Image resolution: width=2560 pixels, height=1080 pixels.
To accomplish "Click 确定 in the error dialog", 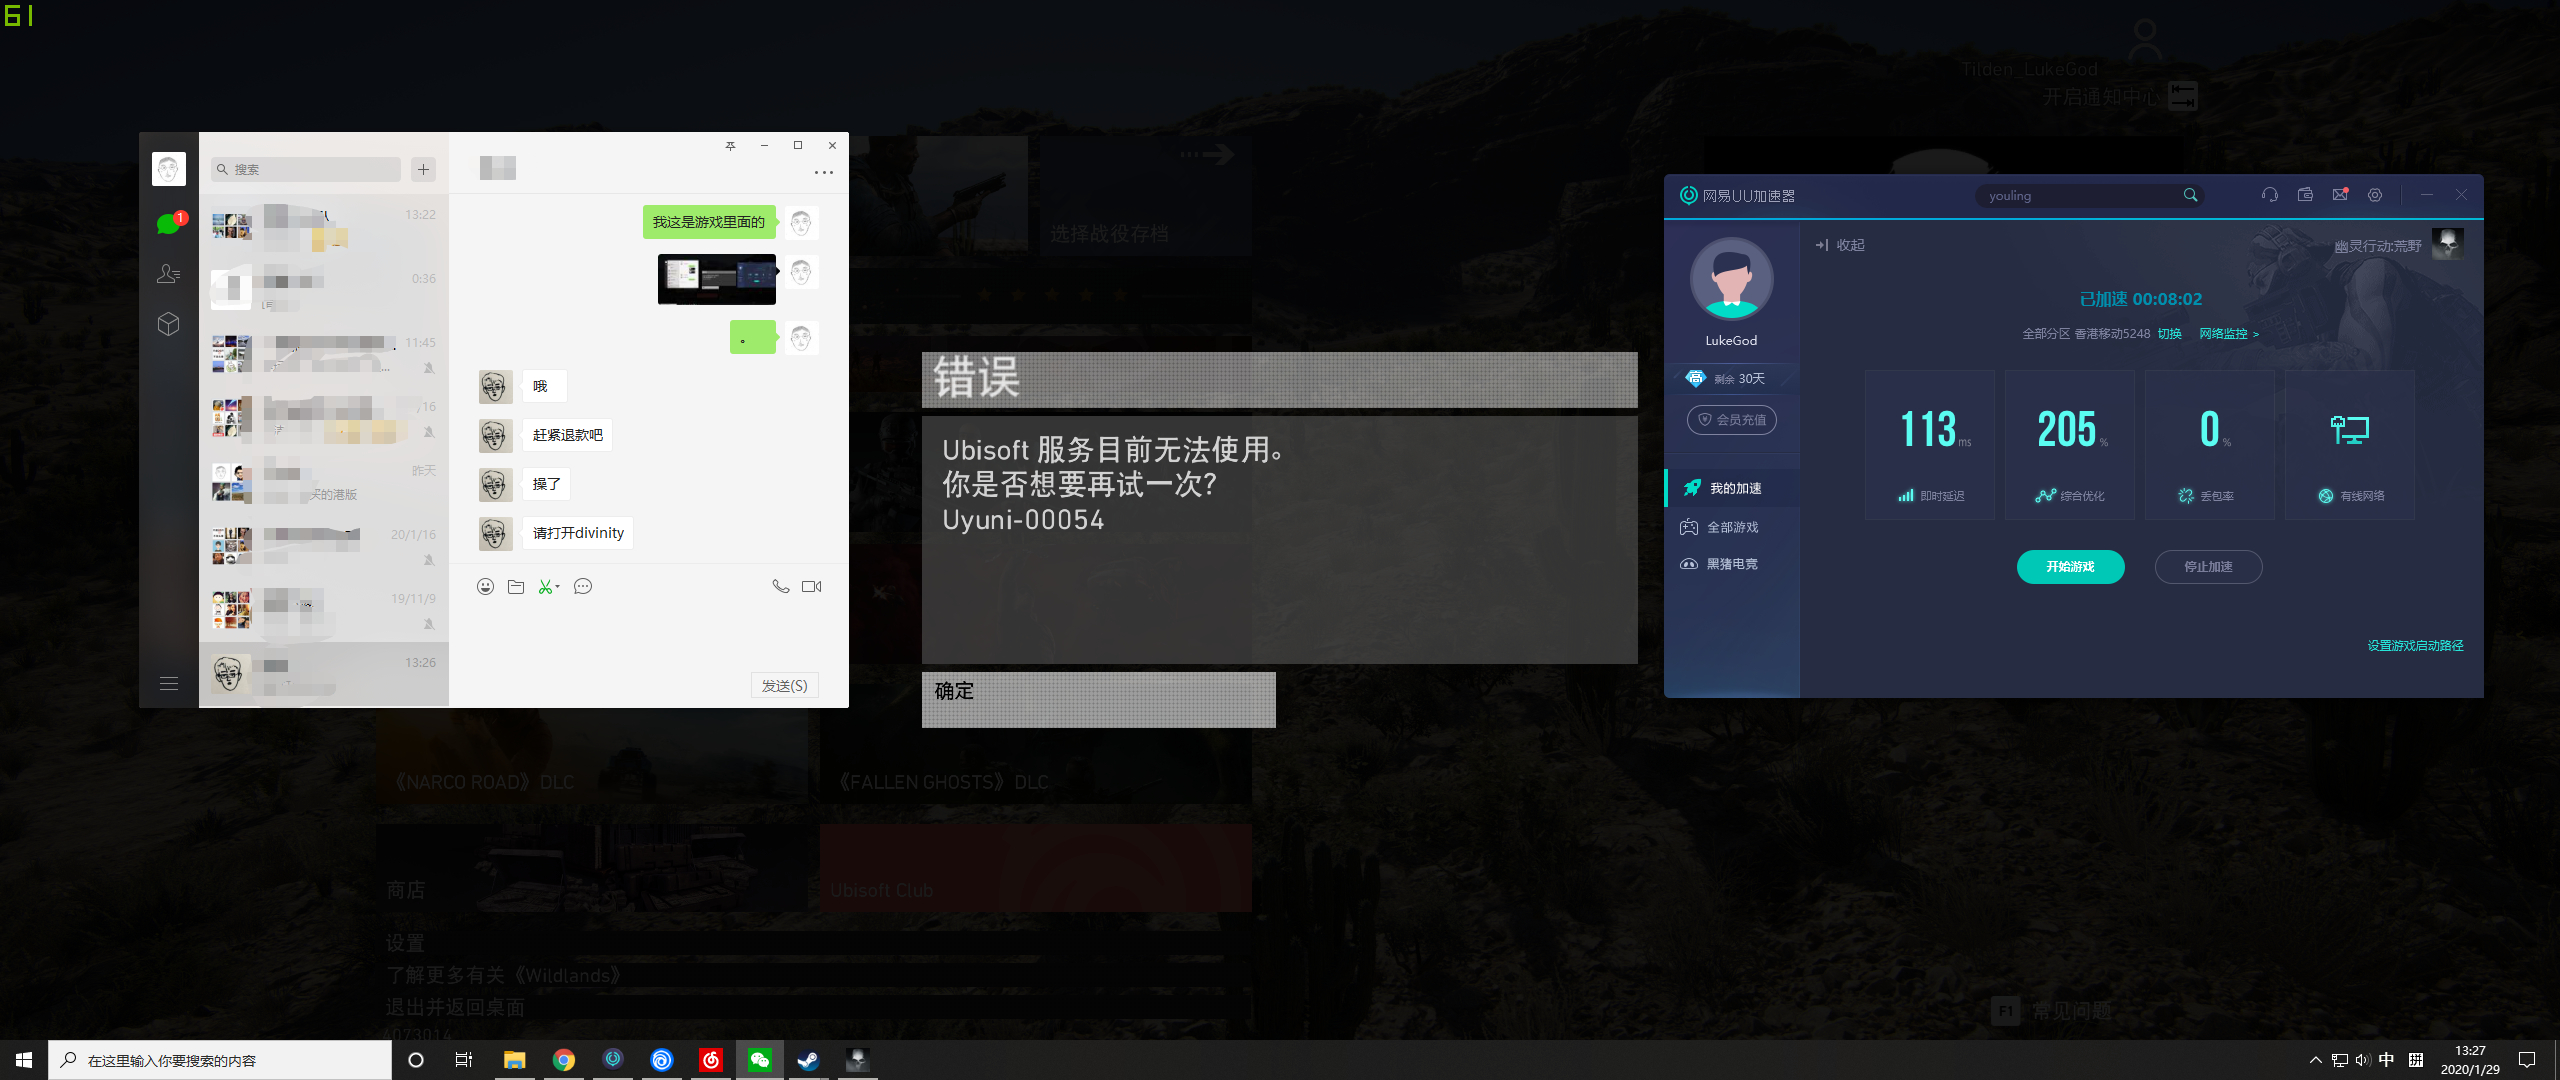I will click(1098, 699).
